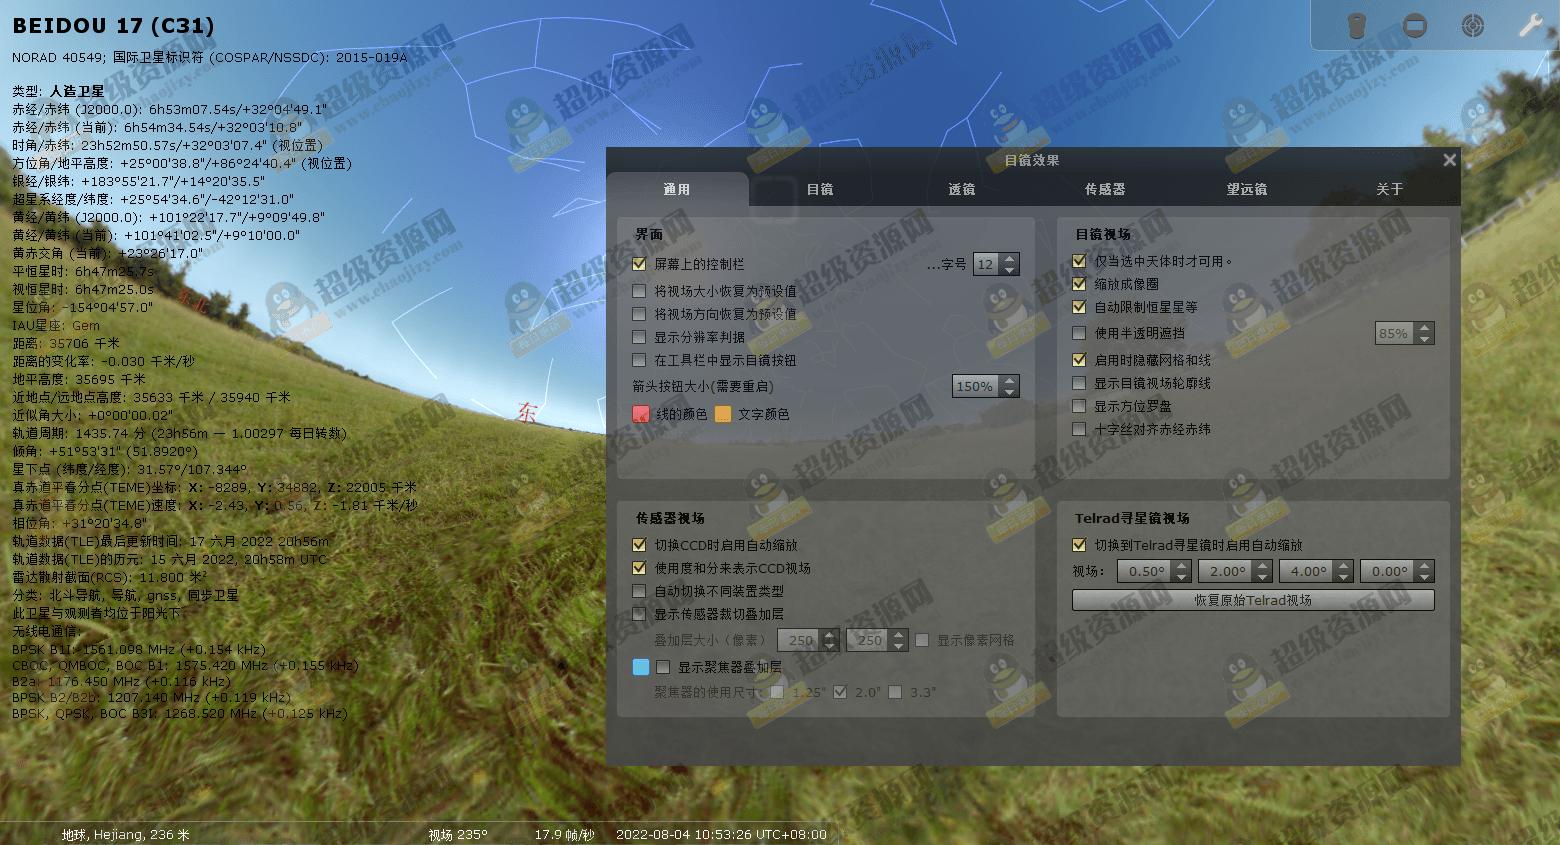Activate the CCD sensor frame icon

(x=1414, y=25)
